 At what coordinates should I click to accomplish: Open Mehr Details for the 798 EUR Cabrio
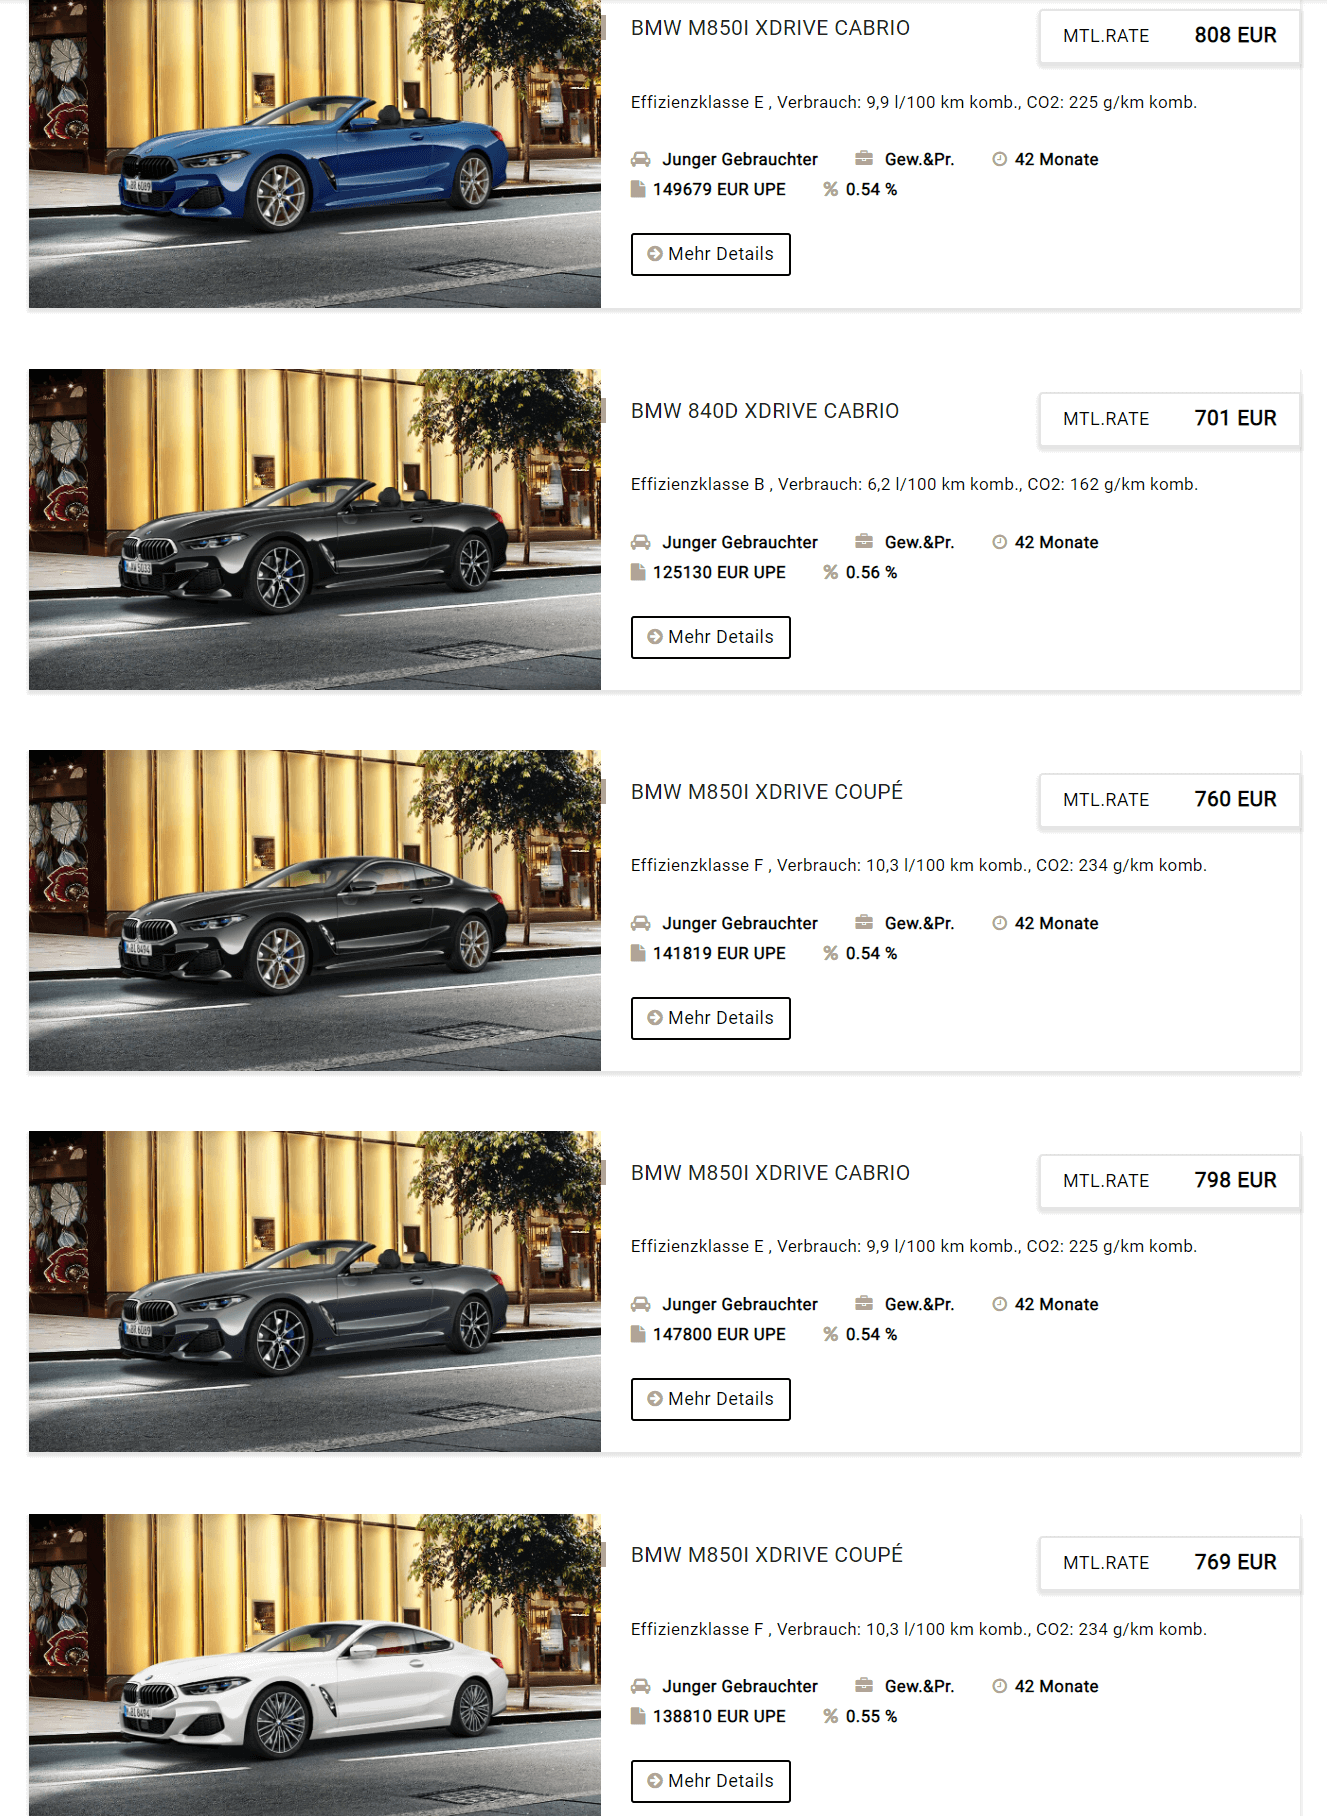point(711,1399)
